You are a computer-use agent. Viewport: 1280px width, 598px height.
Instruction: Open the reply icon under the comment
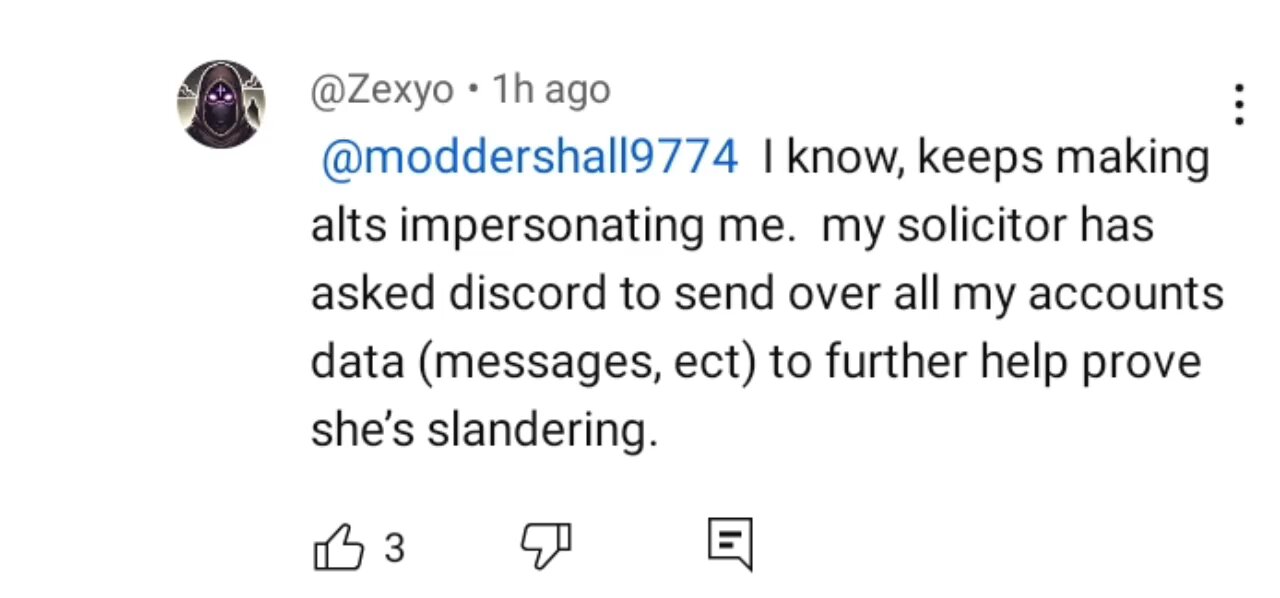729,545
